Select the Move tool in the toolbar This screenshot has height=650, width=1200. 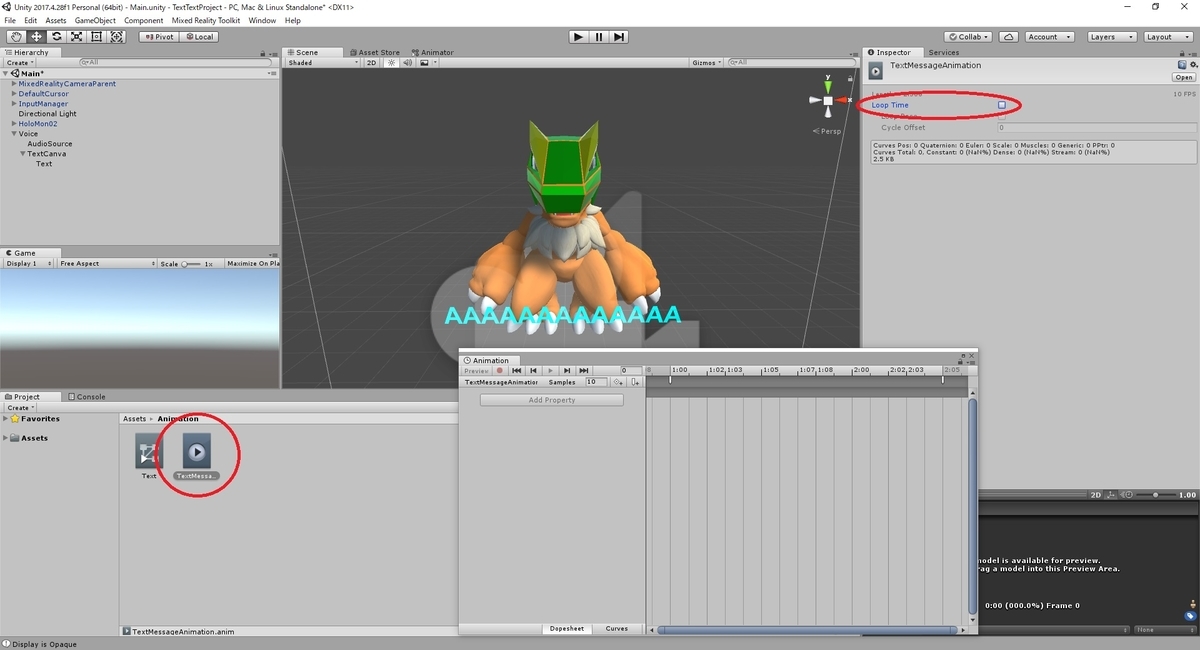pos(36,37)
